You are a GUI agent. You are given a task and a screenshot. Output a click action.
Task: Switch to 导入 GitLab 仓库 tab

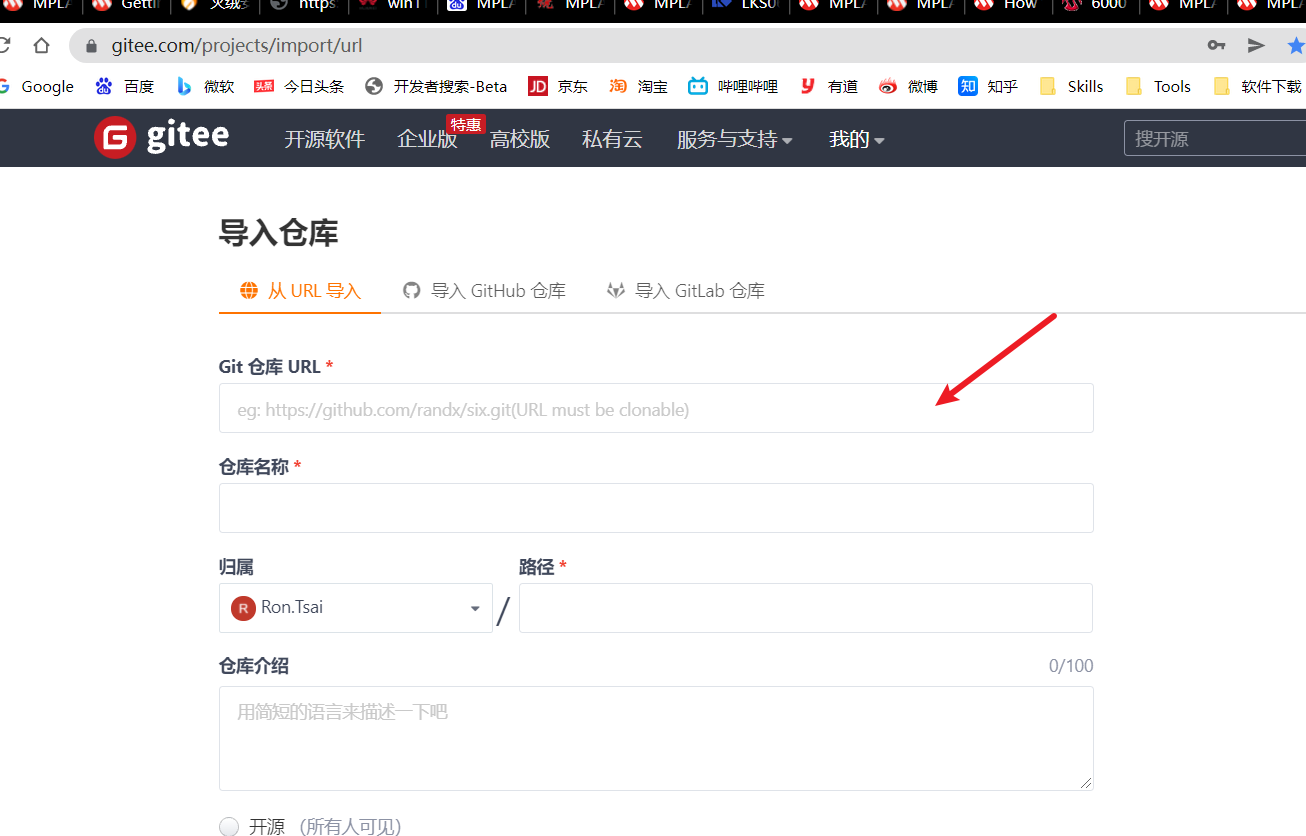(686, 291)
